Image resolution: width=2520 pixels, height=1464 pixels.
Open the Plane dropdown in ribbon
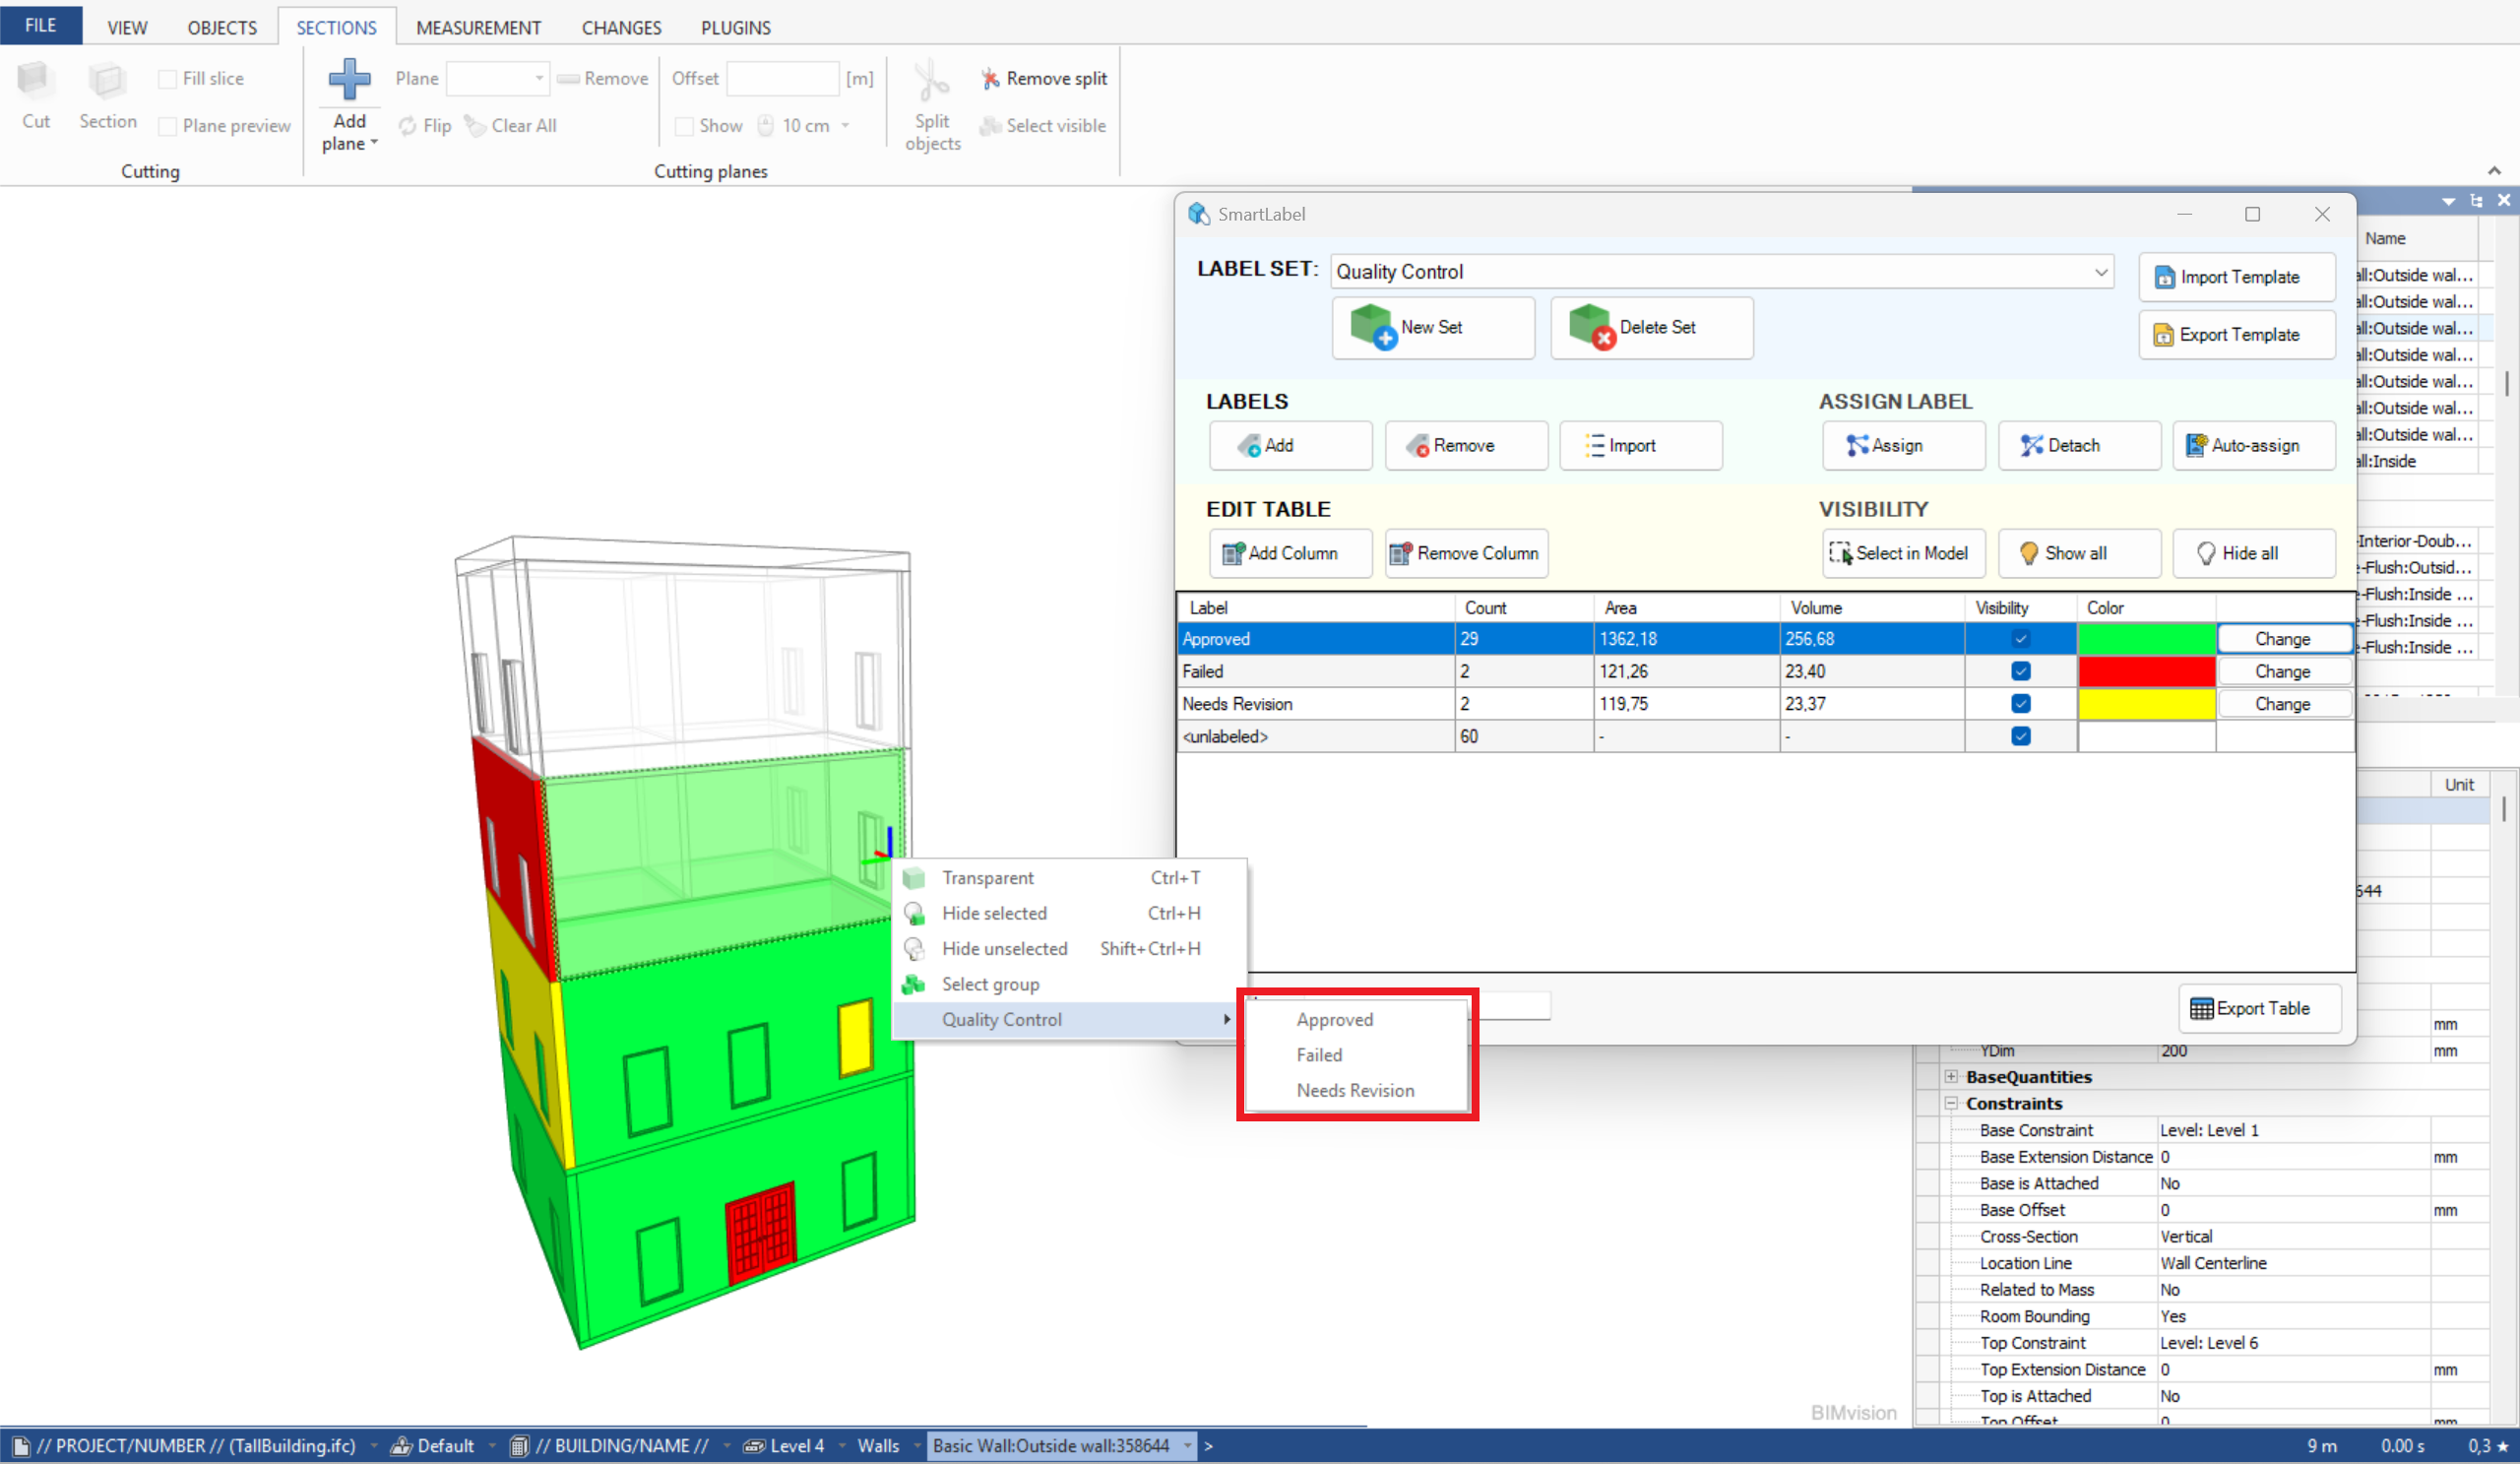click(539, 78)
